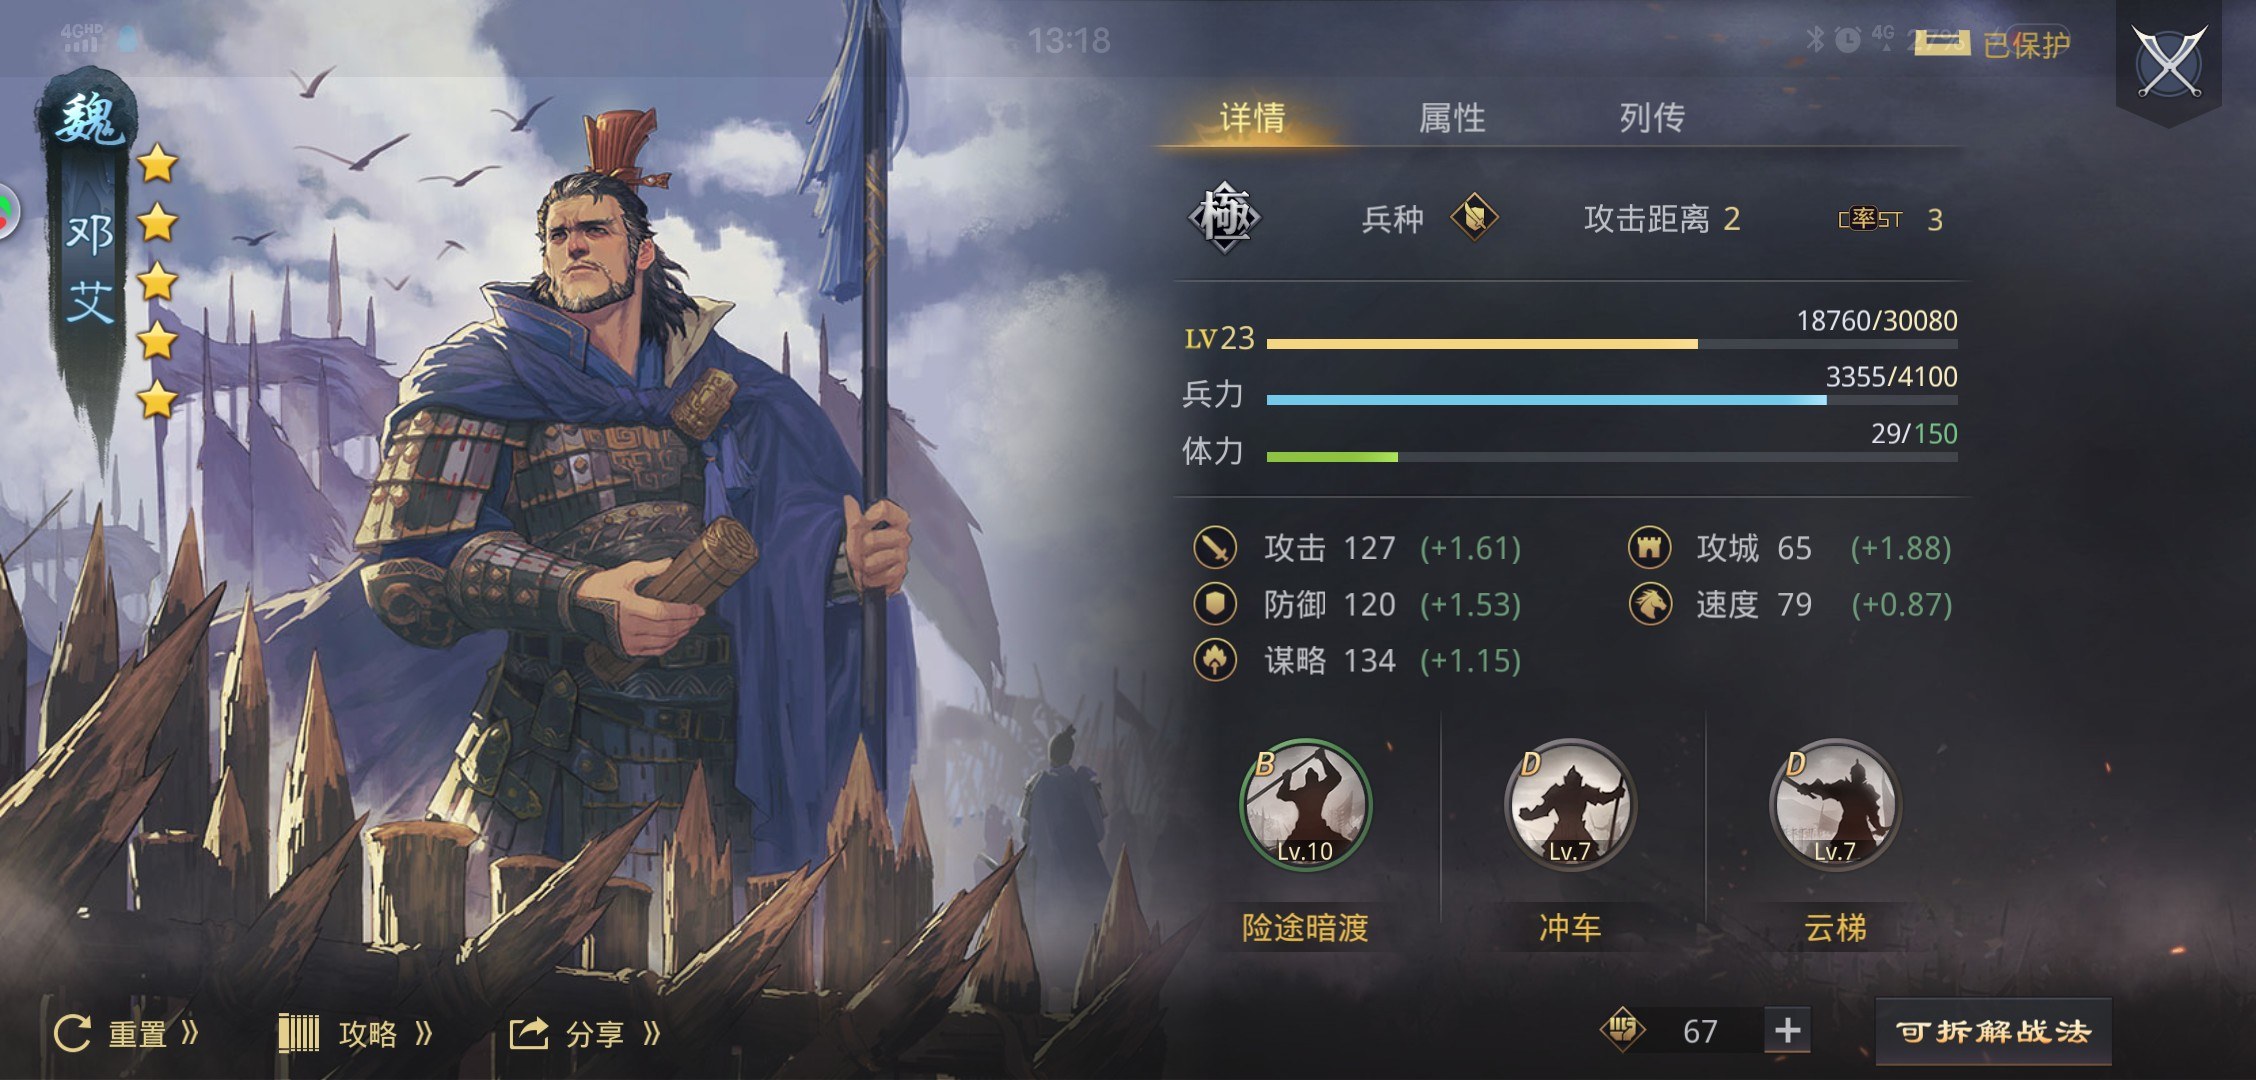
Task: Select the 详情 details tab
Action: 1252,118
